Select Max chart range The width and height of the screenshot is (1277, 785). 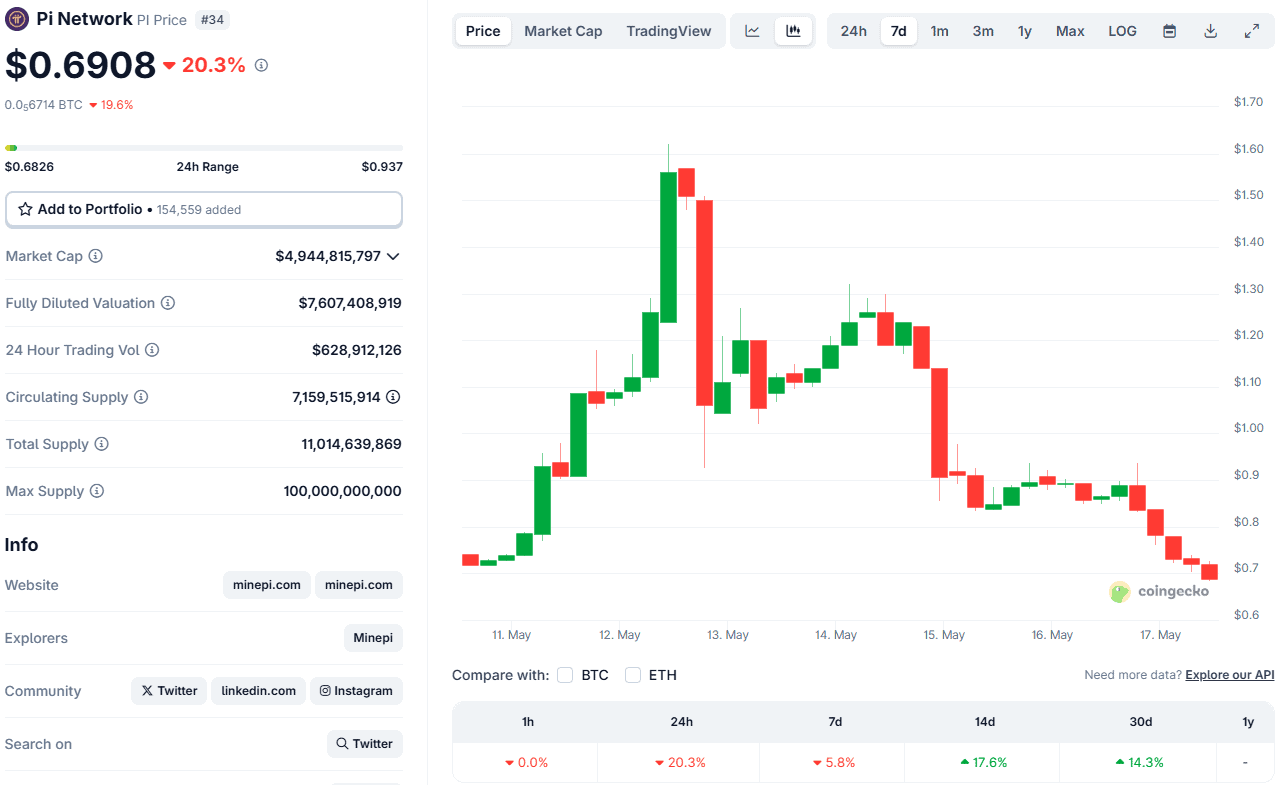tap(1070, 31)
